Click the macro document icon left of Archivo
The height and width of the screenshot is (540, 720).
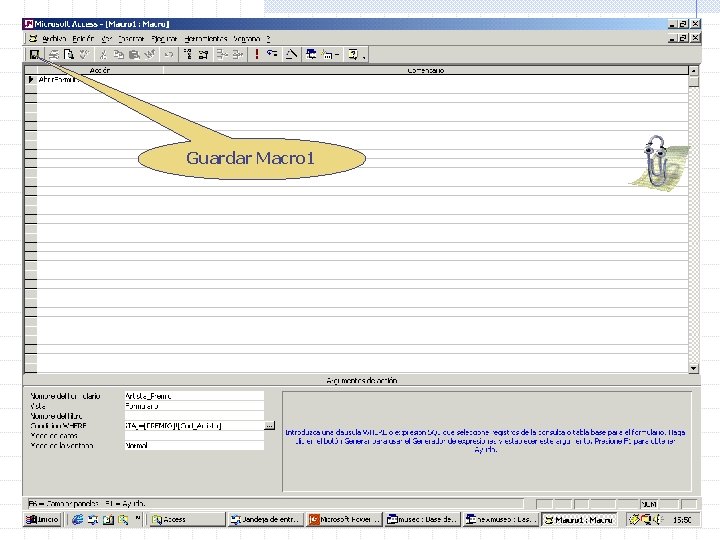coord(33,39)
